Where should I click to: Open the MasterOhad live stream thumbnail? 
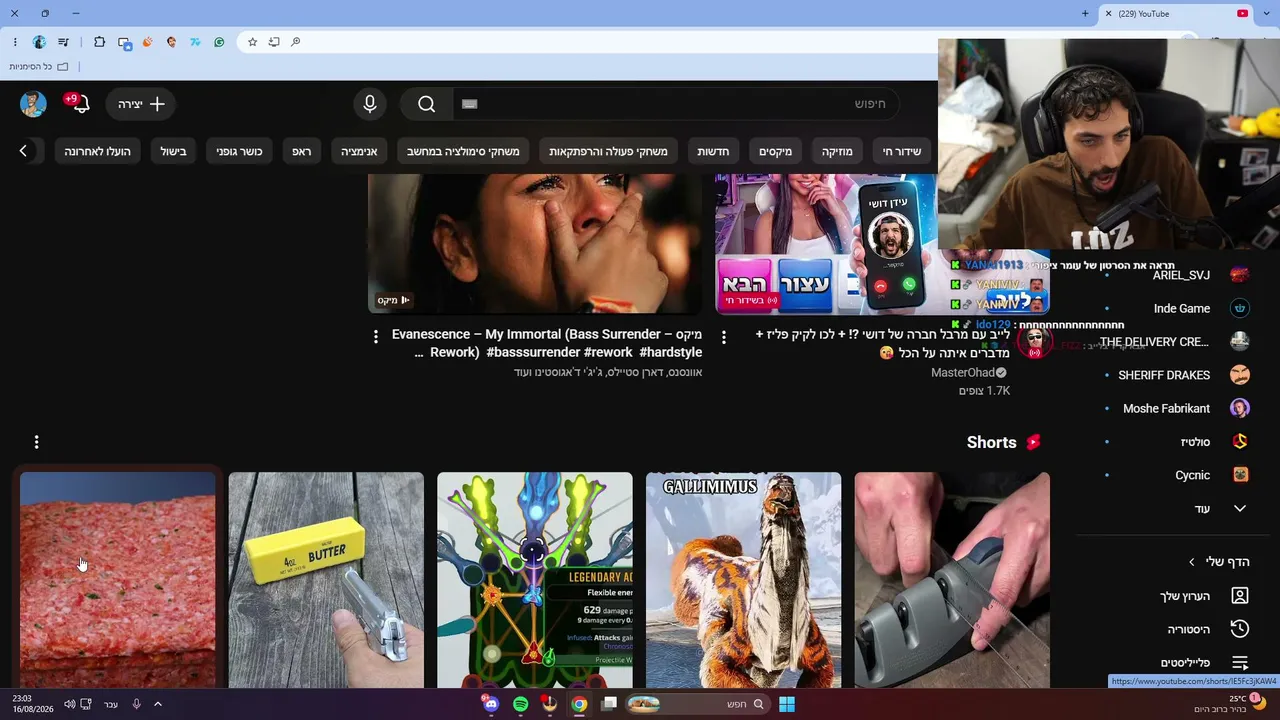(826, 244)
